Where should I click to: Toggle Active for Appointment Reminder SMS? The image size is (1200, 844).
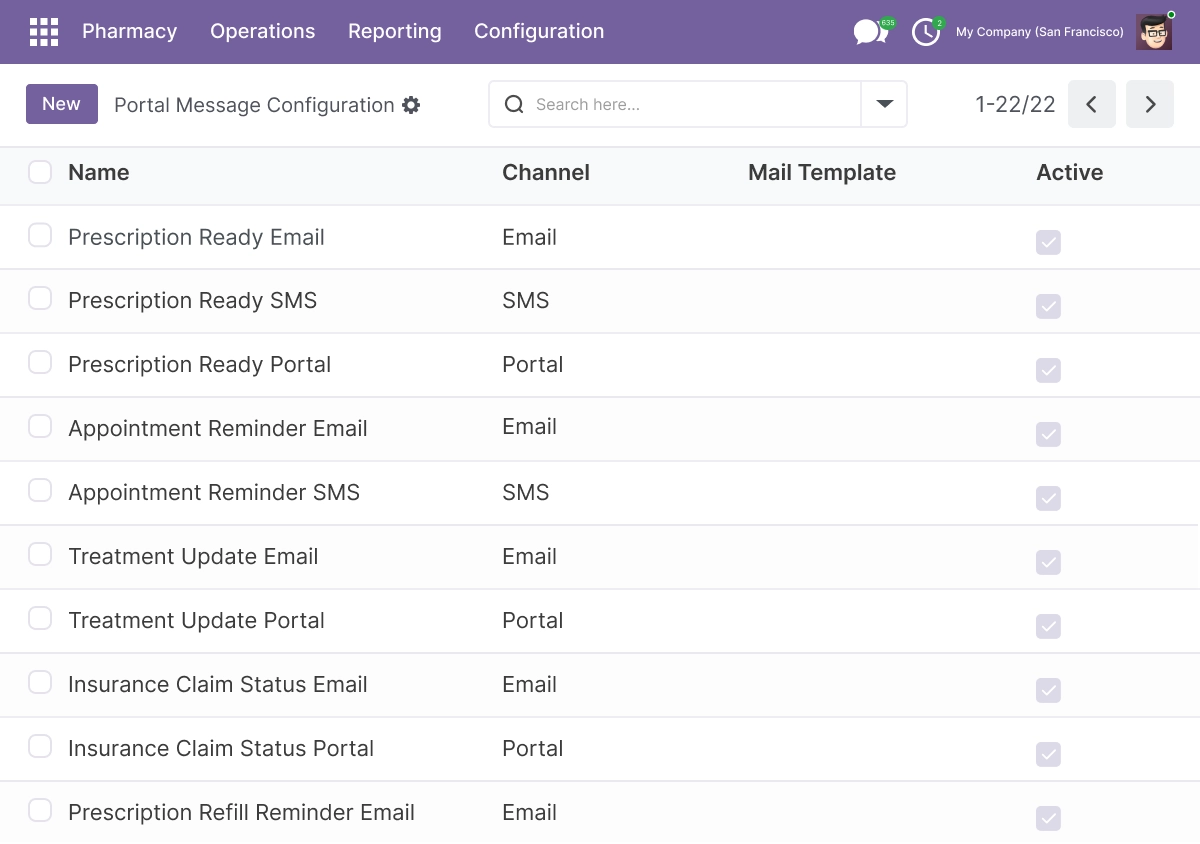click(1048, 498)
